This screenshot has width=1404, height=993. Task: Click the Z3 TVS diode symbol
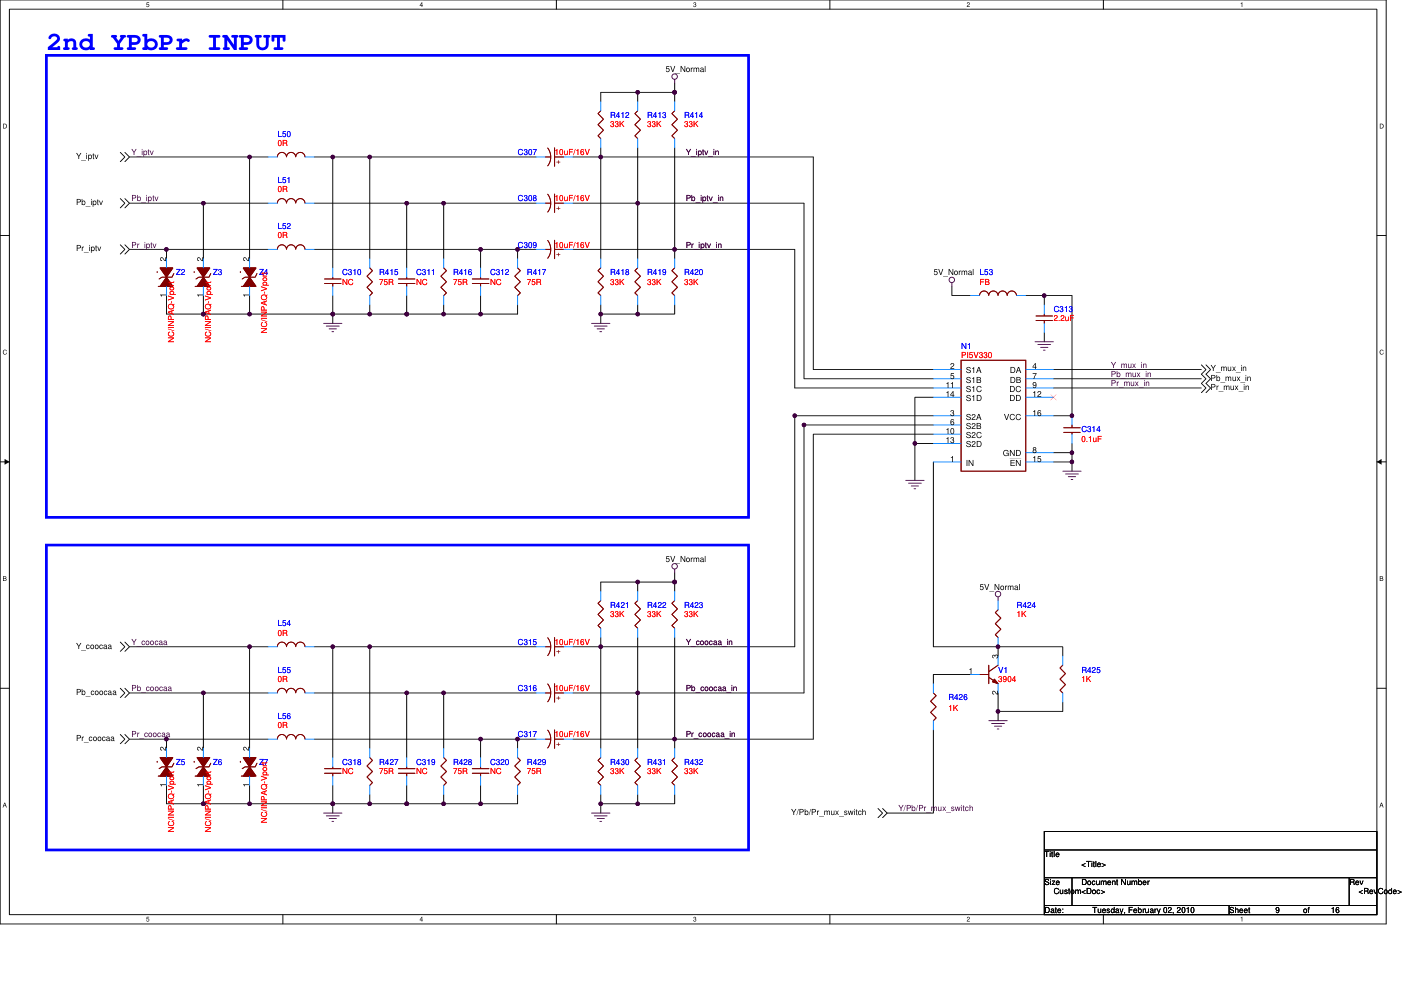pyautogui.click(x=203, y=278)
